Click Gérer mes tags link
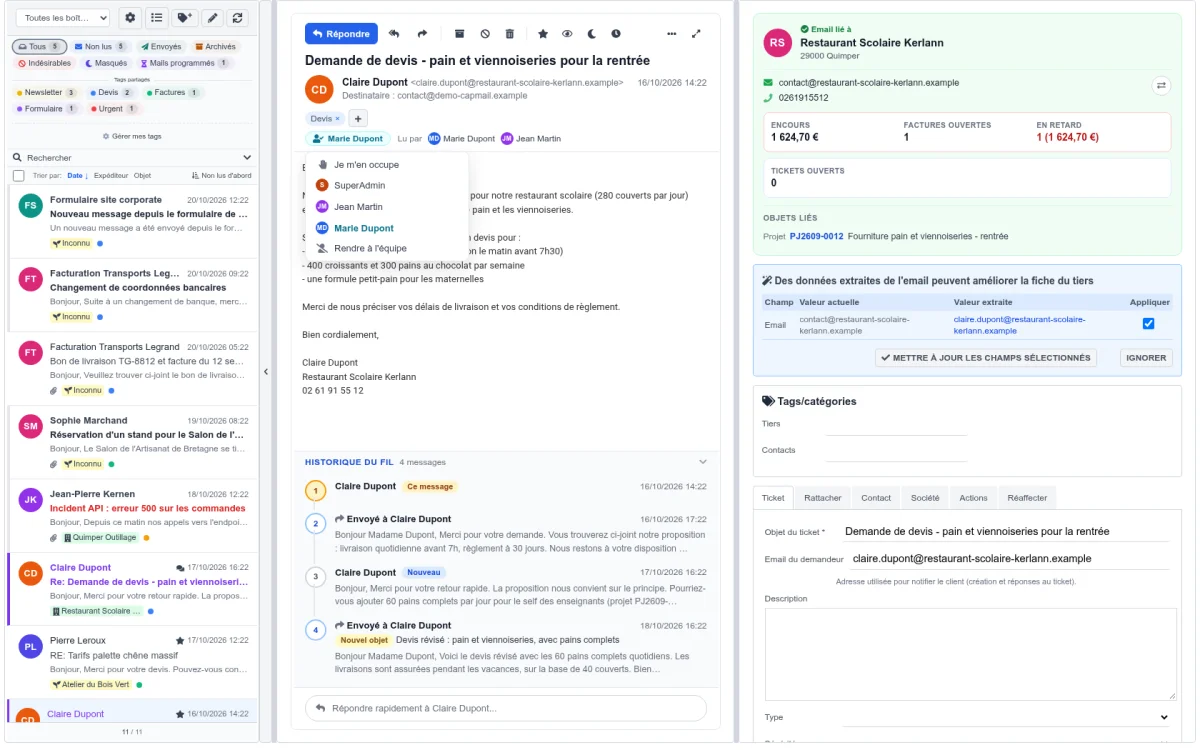1200x750 pixels. pyautogui.click(x=132, y=136)
